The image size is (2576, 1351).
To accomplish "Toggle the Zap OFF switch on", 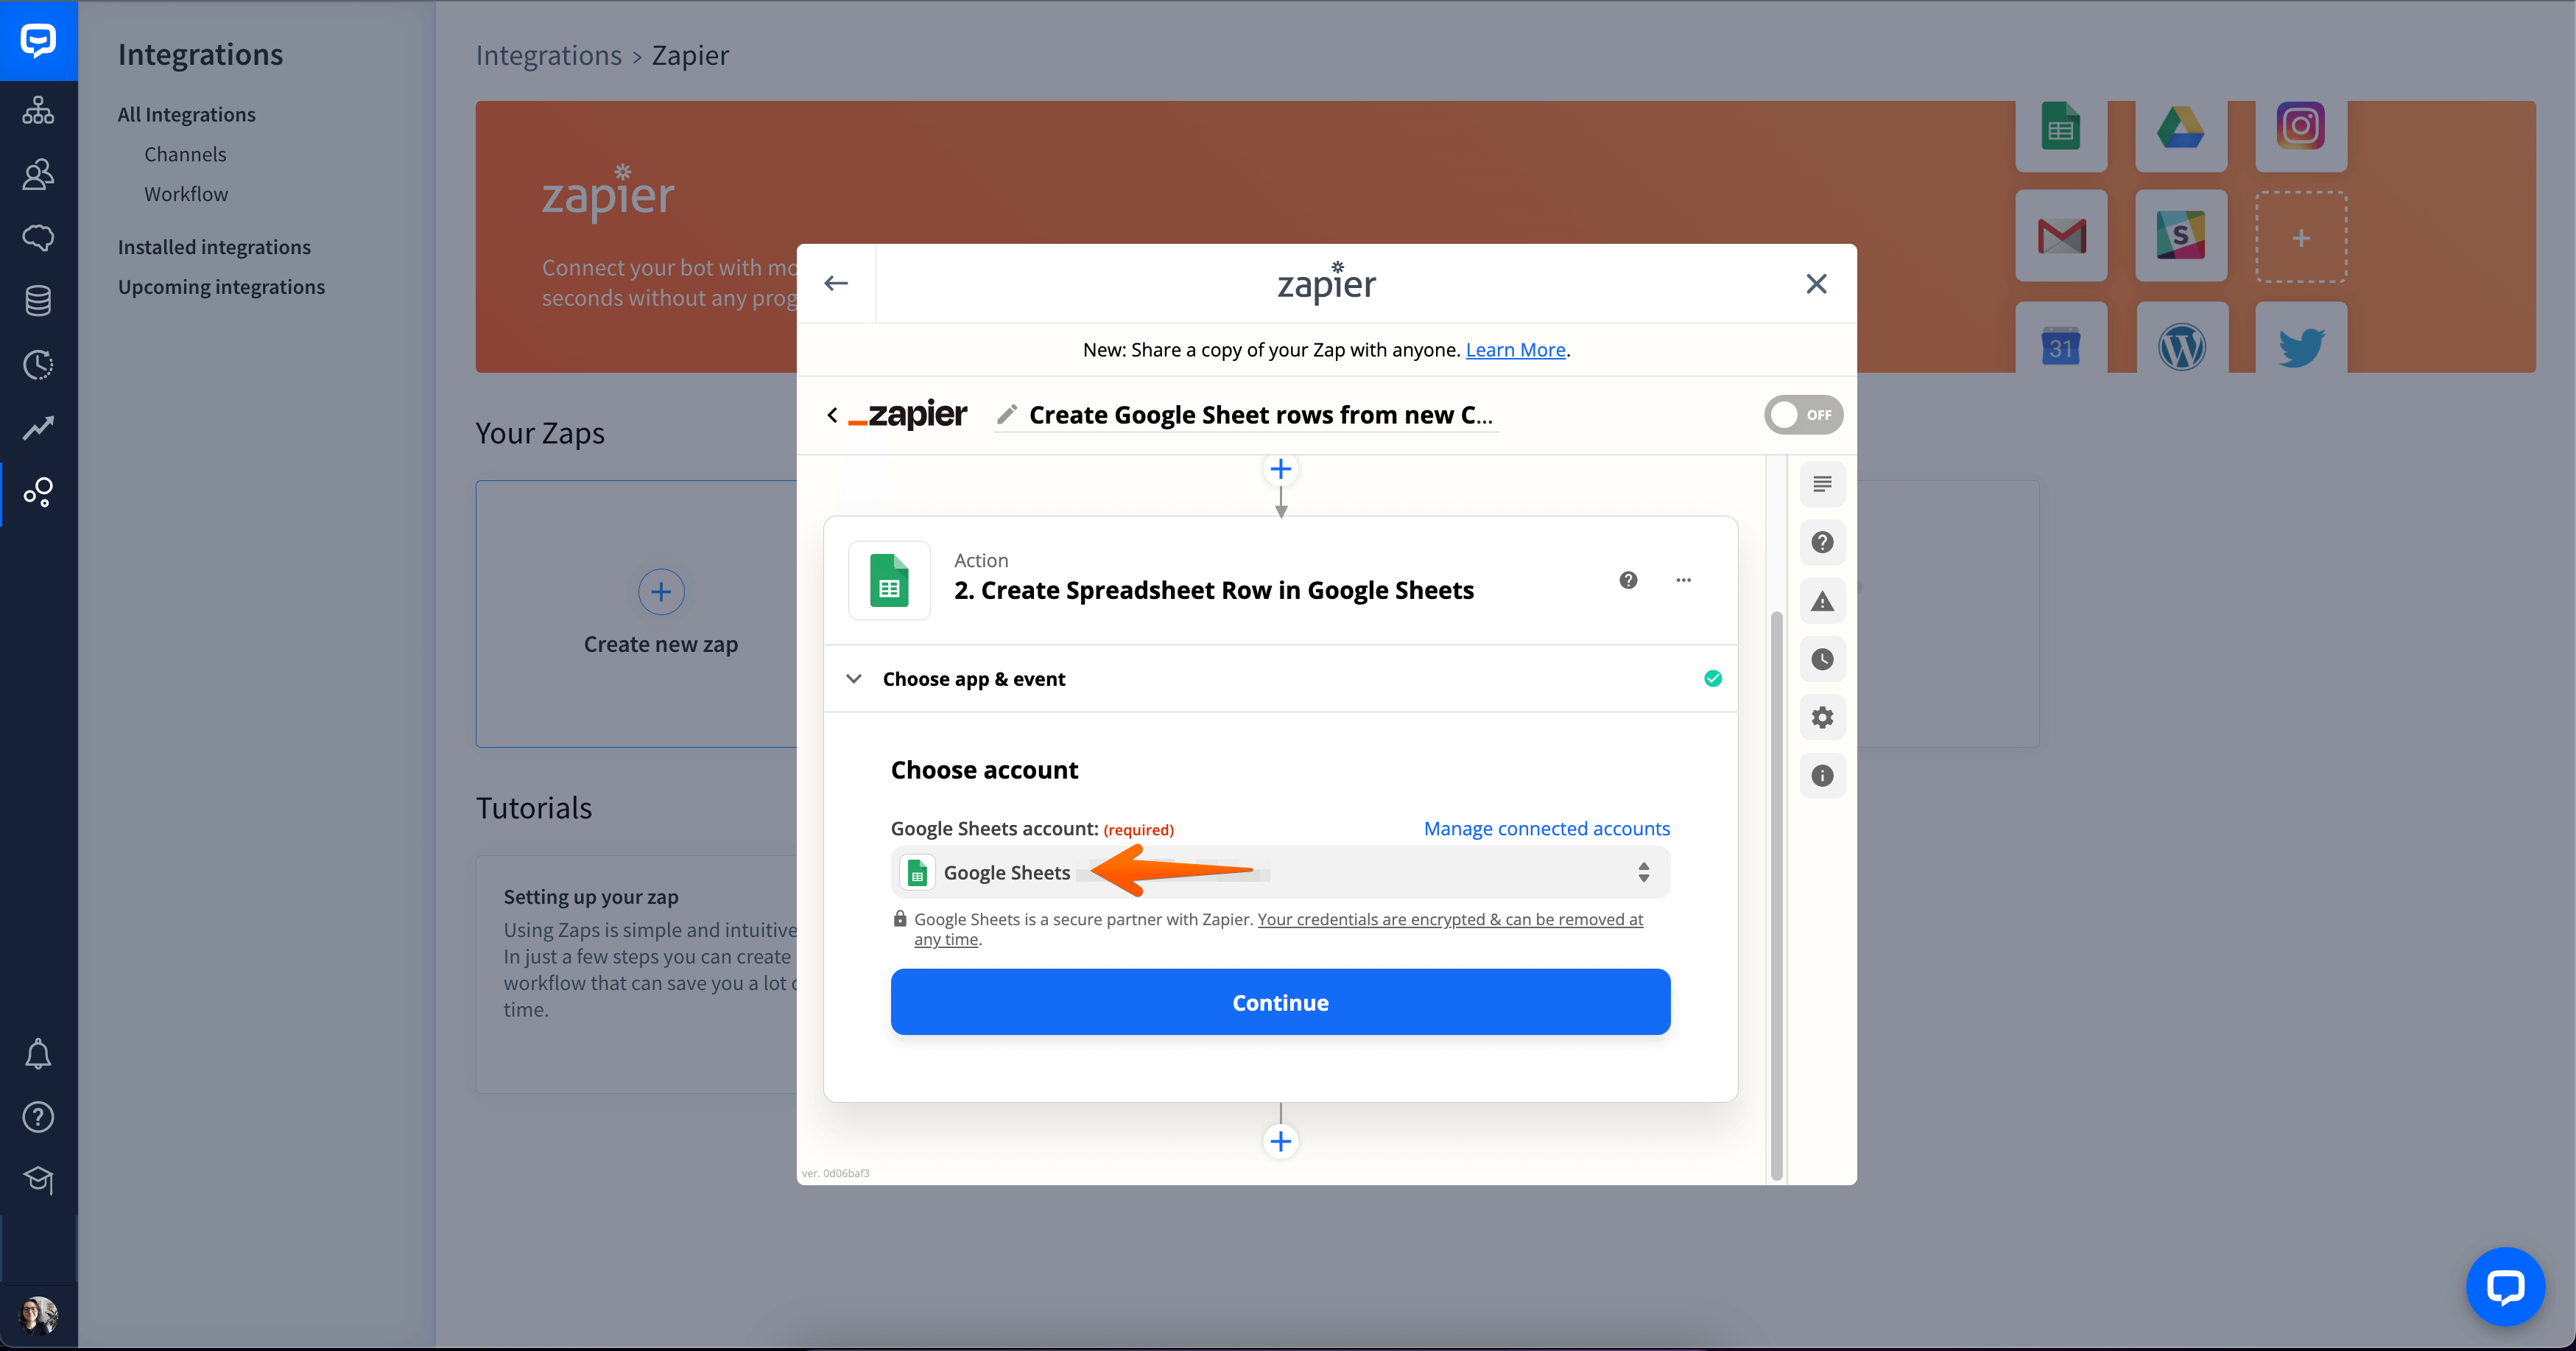I will [1803, 415].
